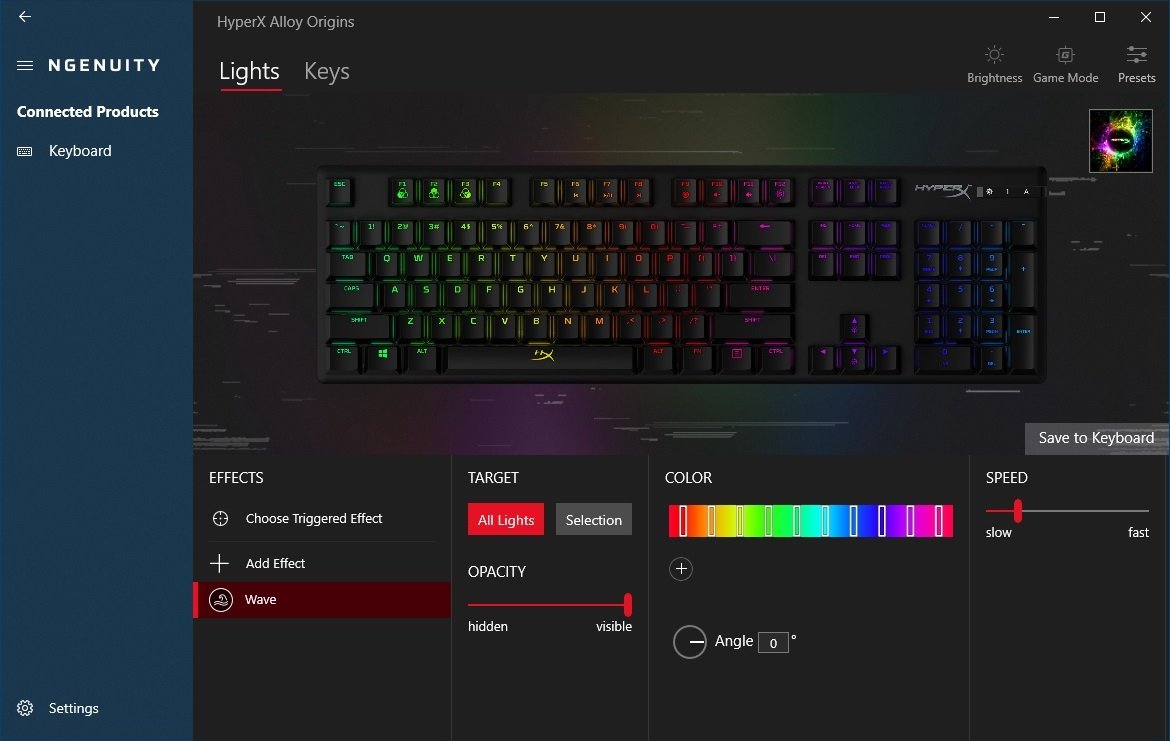Click the colorful preset thumbnail

[x=1120, y=141]
